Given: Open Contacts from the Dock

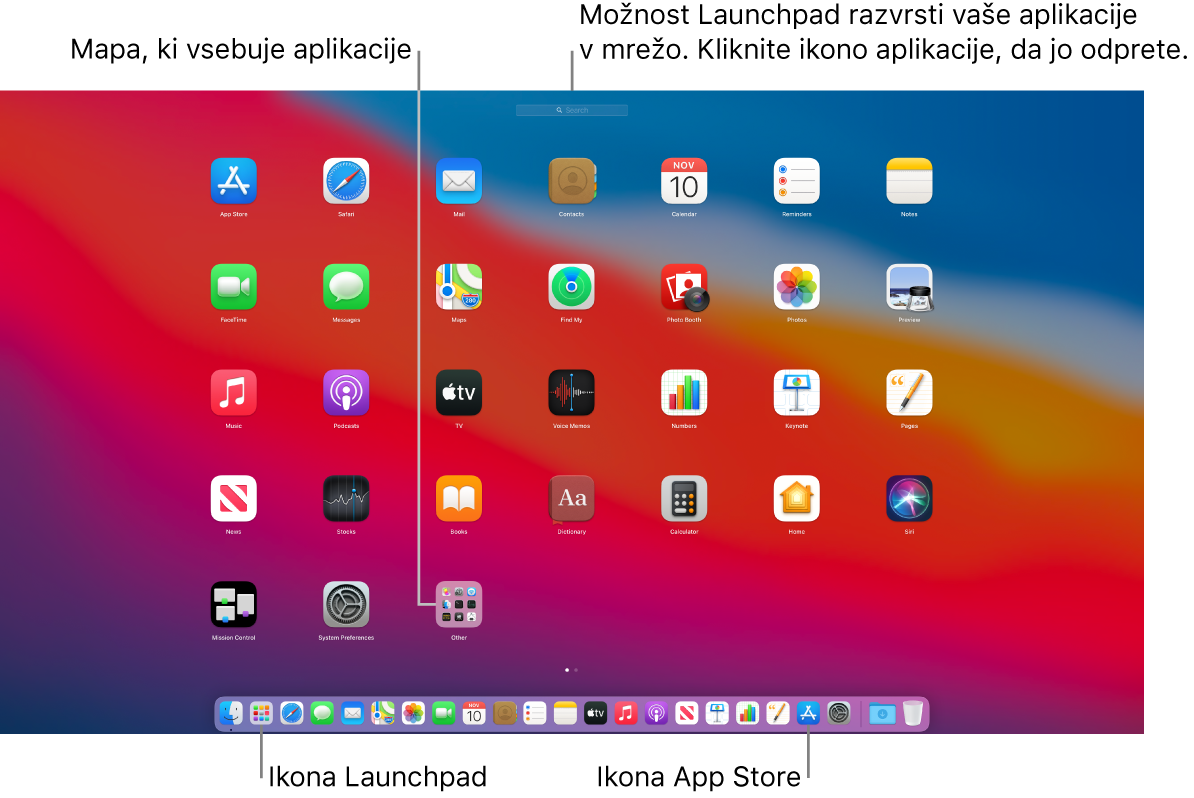Looking at the screenshot, I should [504, 713].
